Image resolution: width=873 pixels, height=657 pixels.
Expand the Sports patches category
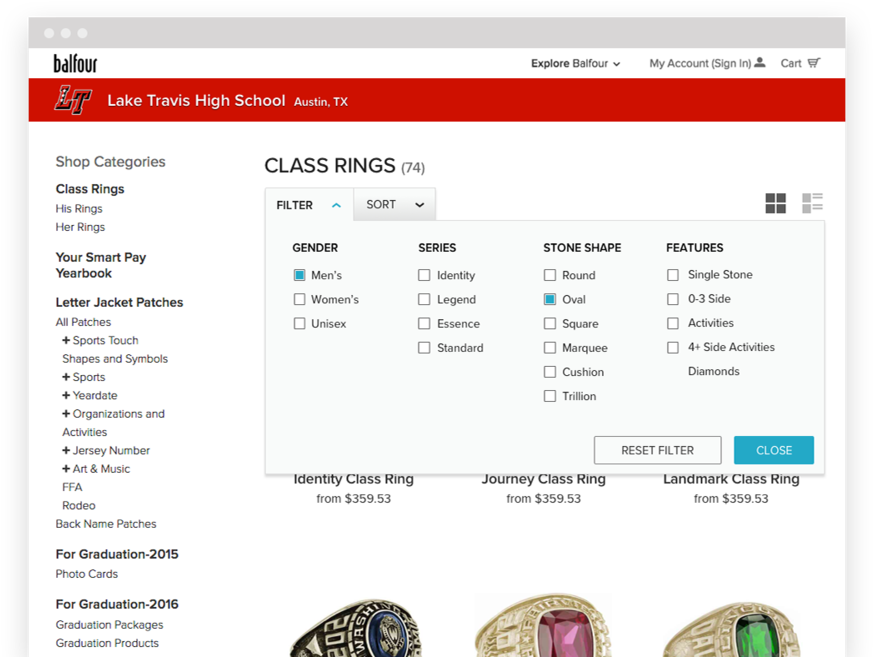66,377
